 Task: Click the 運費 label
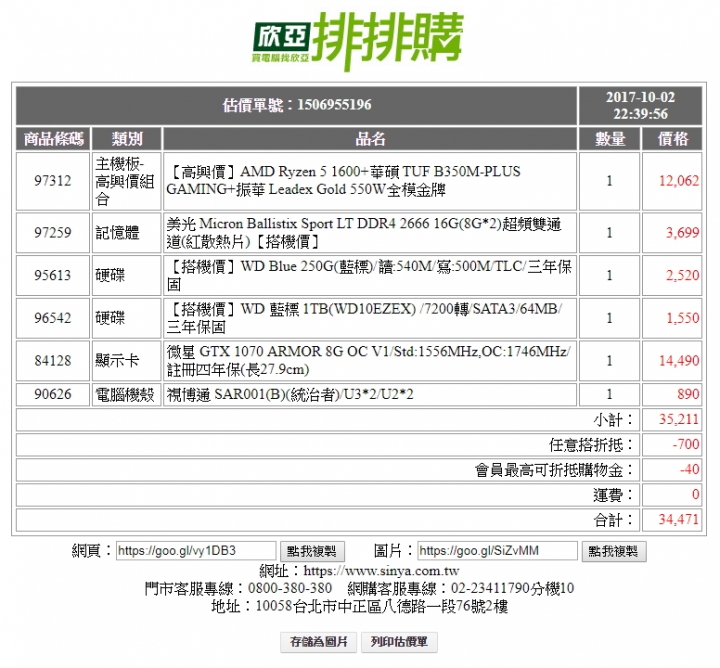coord(613,495)
